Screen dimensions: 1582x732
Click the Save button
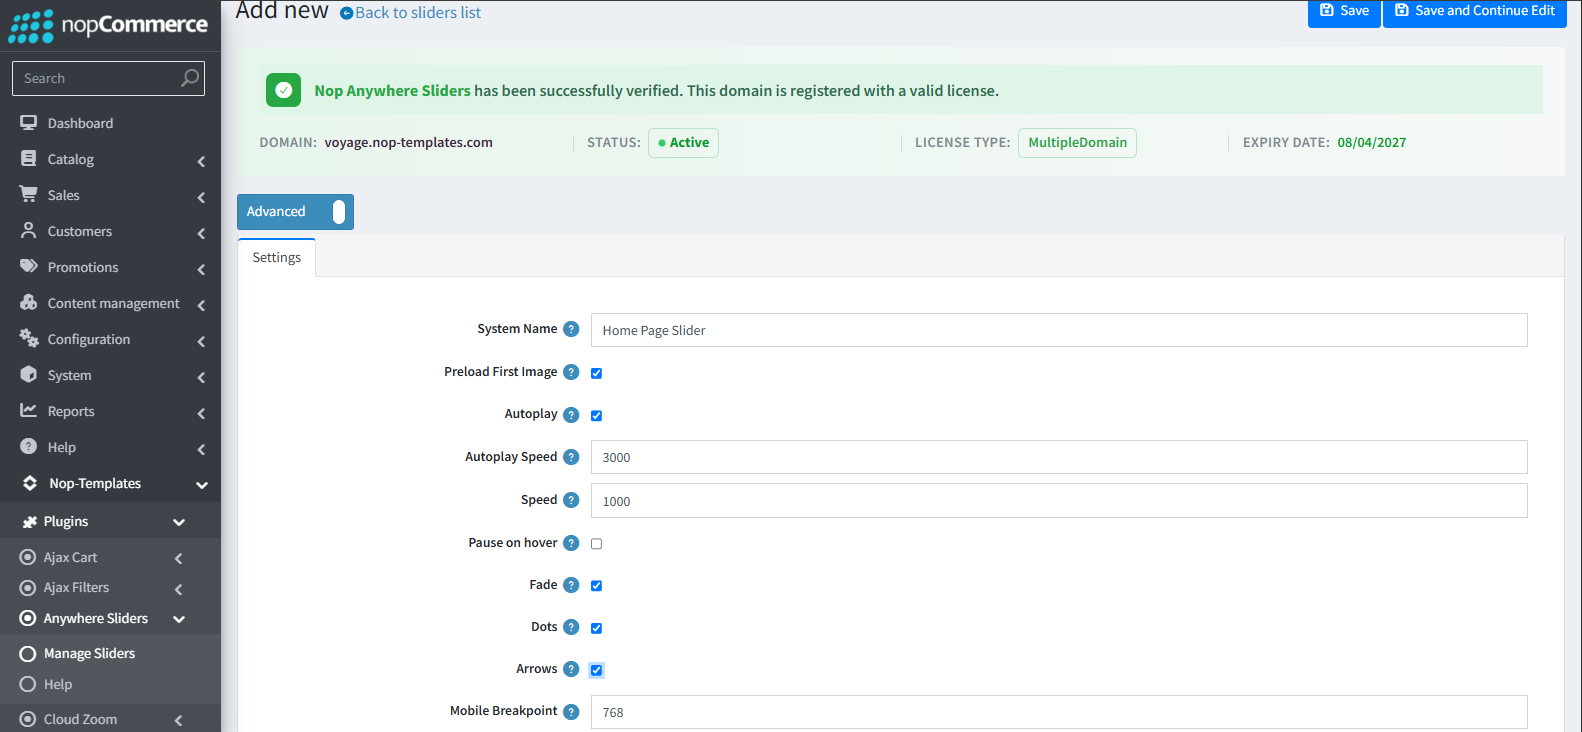tap(1344, 11)
